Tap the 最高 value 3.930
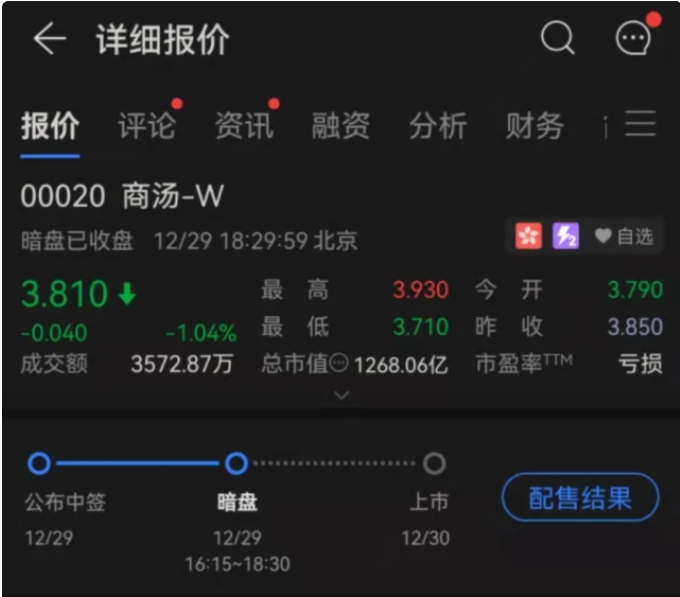 pos(420,290)
